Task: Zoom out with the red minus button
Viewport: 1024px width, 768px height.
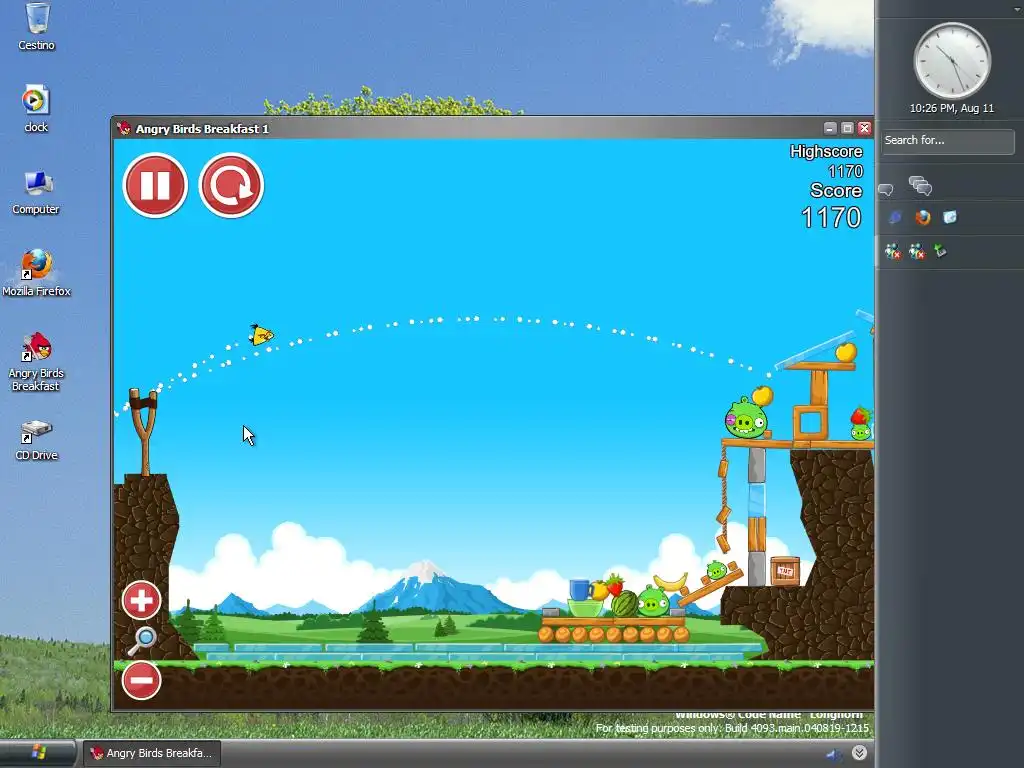Action: [141, 680]
